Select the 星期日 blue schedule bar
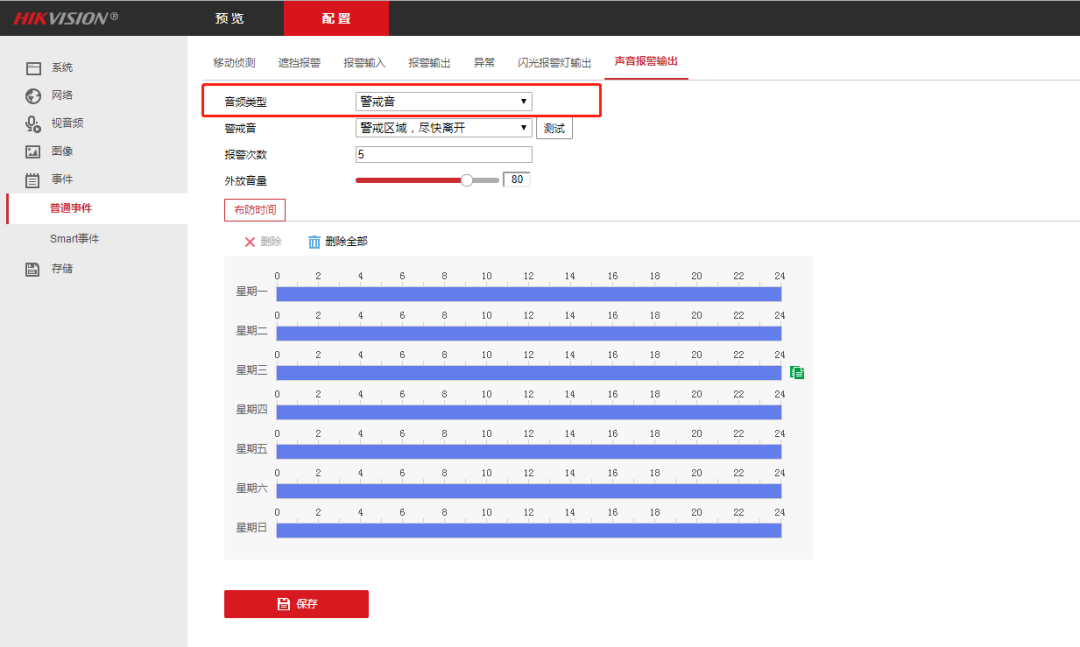This screenshot has width=1080, height=647. point(528,530)
